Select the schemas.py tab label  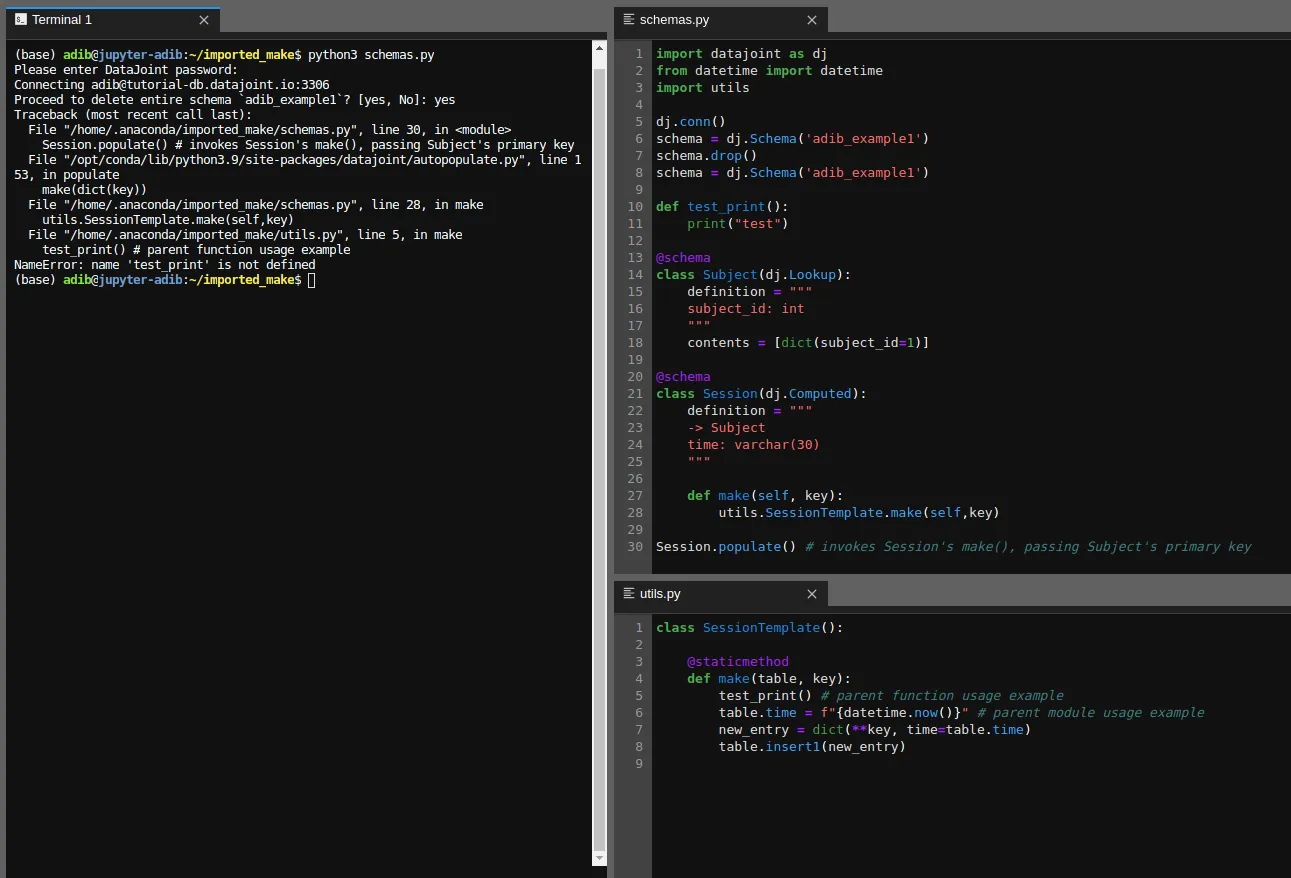pyautogui.click(x=674, y=20)
